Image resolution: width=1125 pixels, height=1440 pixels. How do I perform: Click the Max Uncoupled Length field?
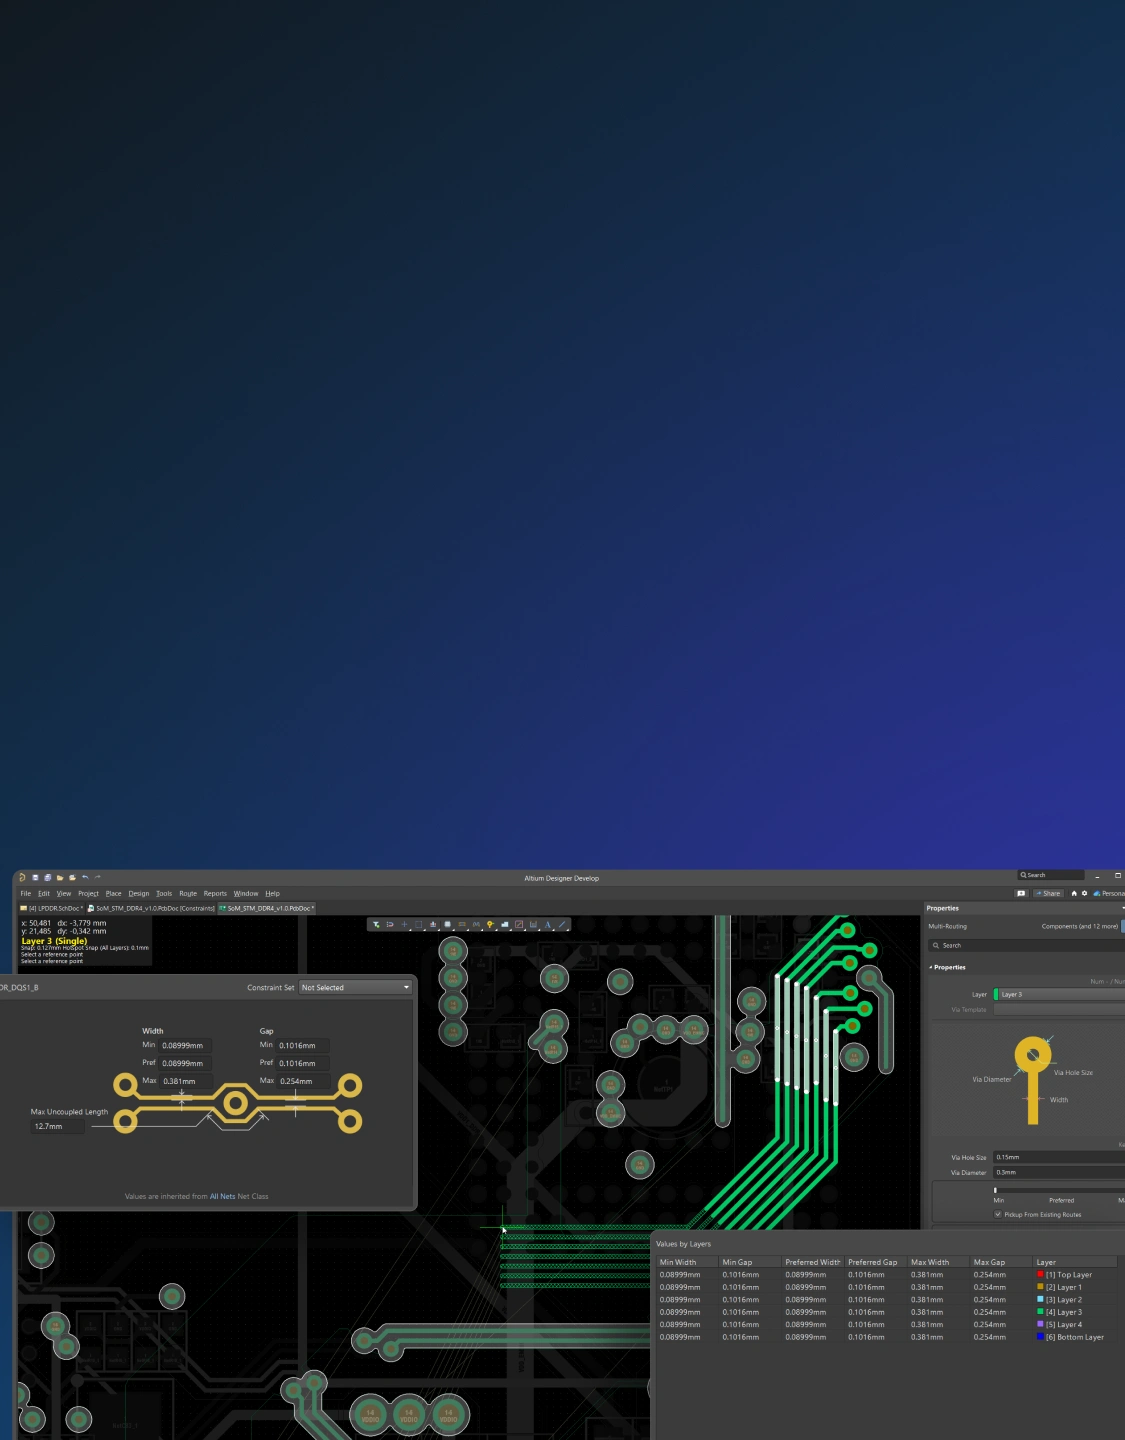pyautogui.click(x=57, y=1127)
